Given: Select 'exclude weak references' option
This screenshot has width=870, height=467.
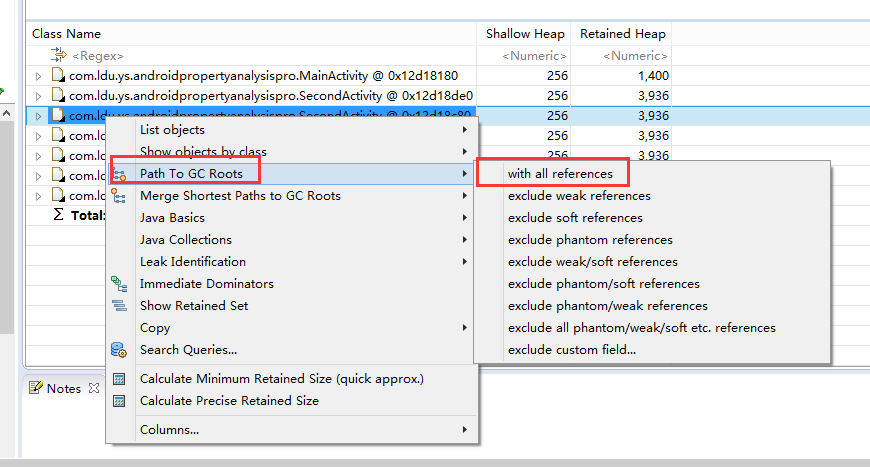Looking at the screenshot, I should pyautogui.click(x=579, y=196).
